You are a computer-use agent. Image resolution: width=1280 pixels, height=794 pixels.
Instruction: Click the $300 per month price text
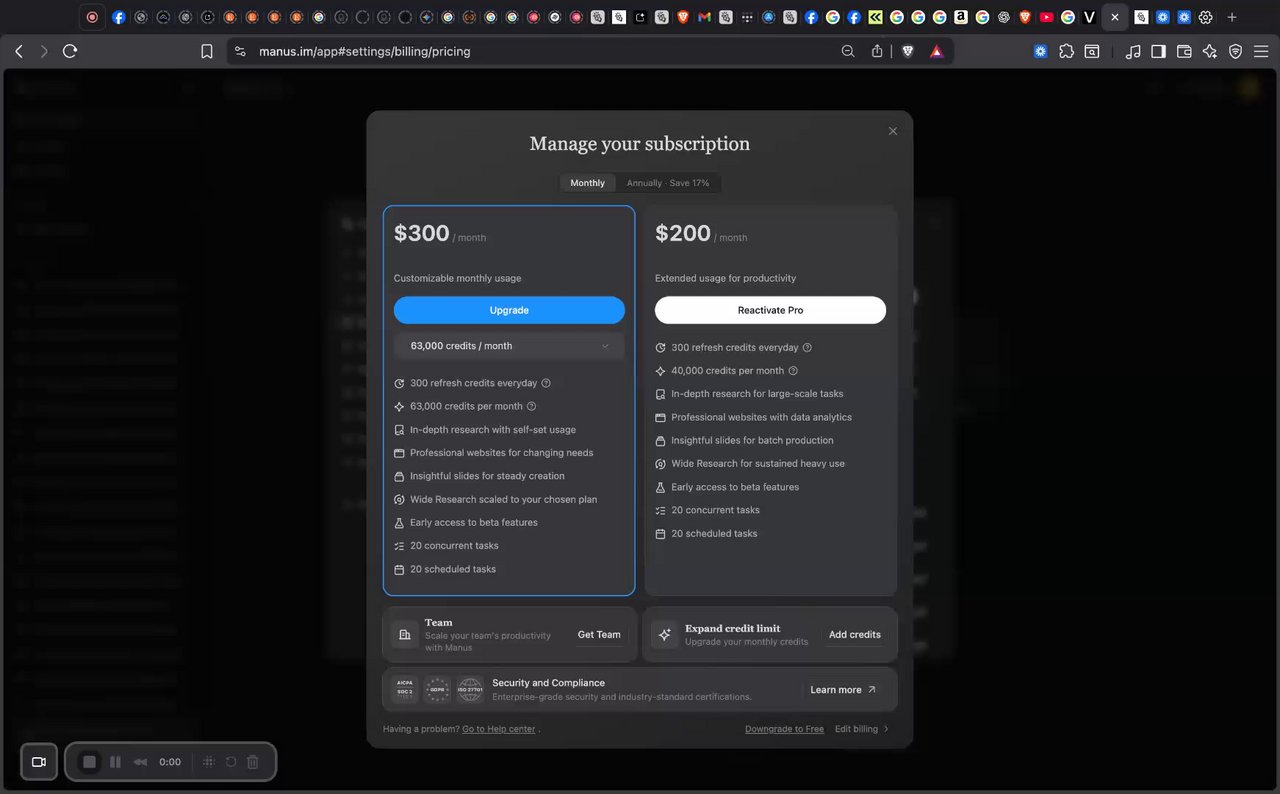click(440, 234)
